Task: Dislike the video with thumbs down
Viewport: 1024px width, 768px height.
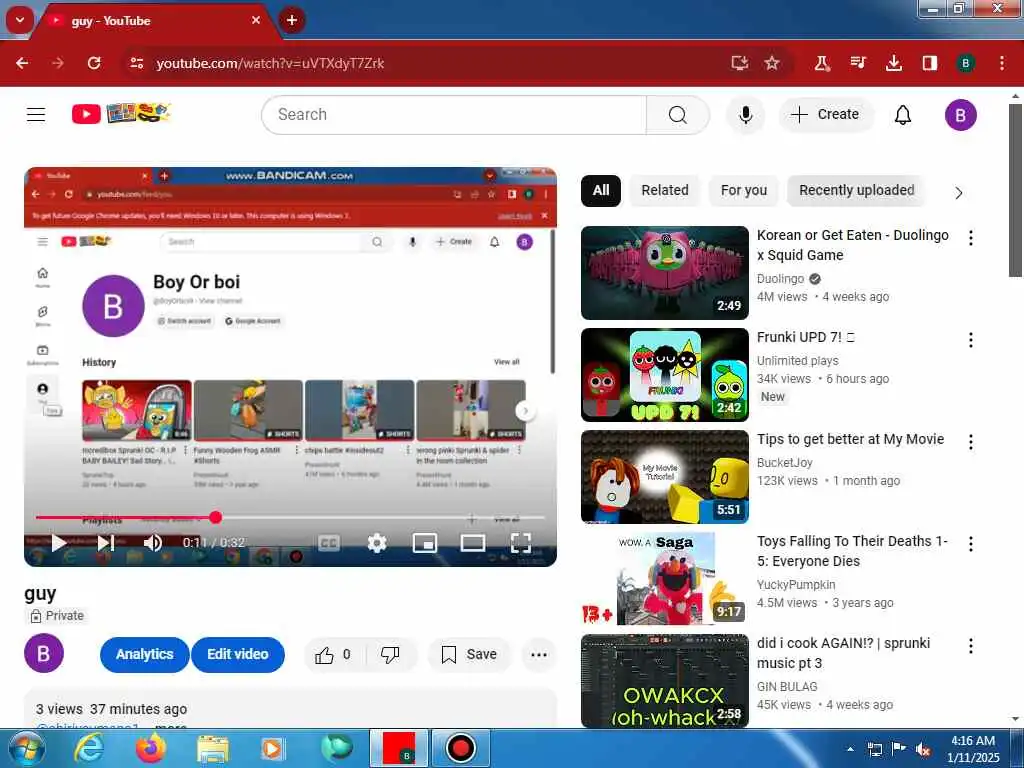Action: tap(390, 654)
